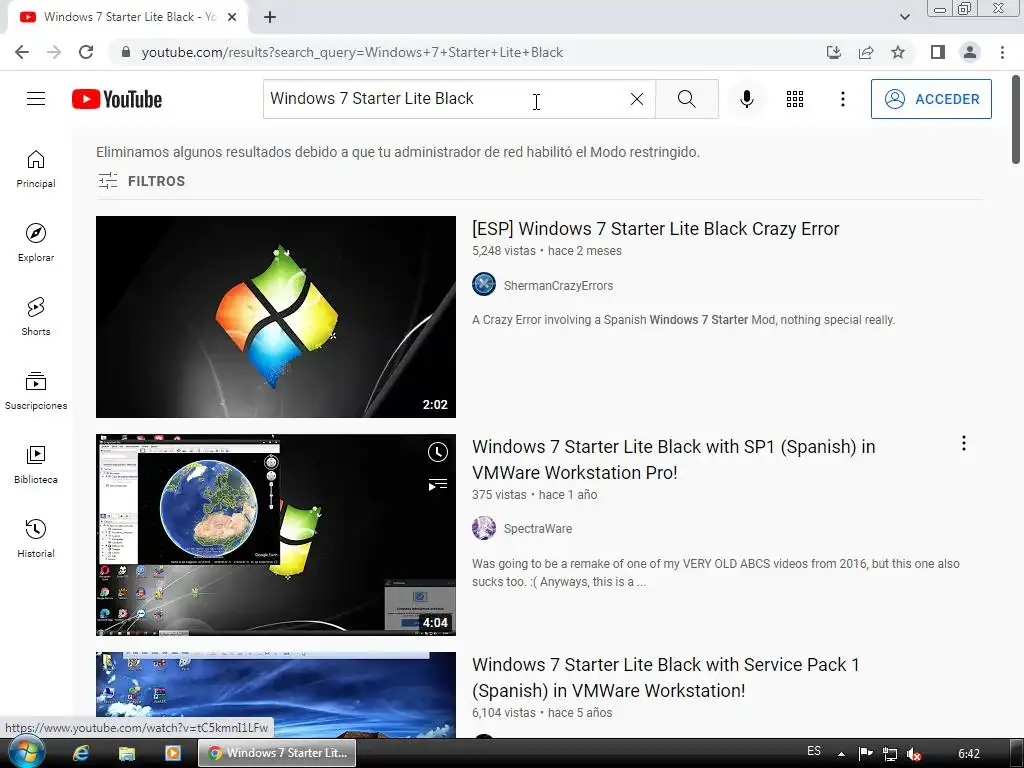Viewport: 1024px width, 768px height.
Task: Reload the page
Action: pyautogui.click(x=86, y=52)
